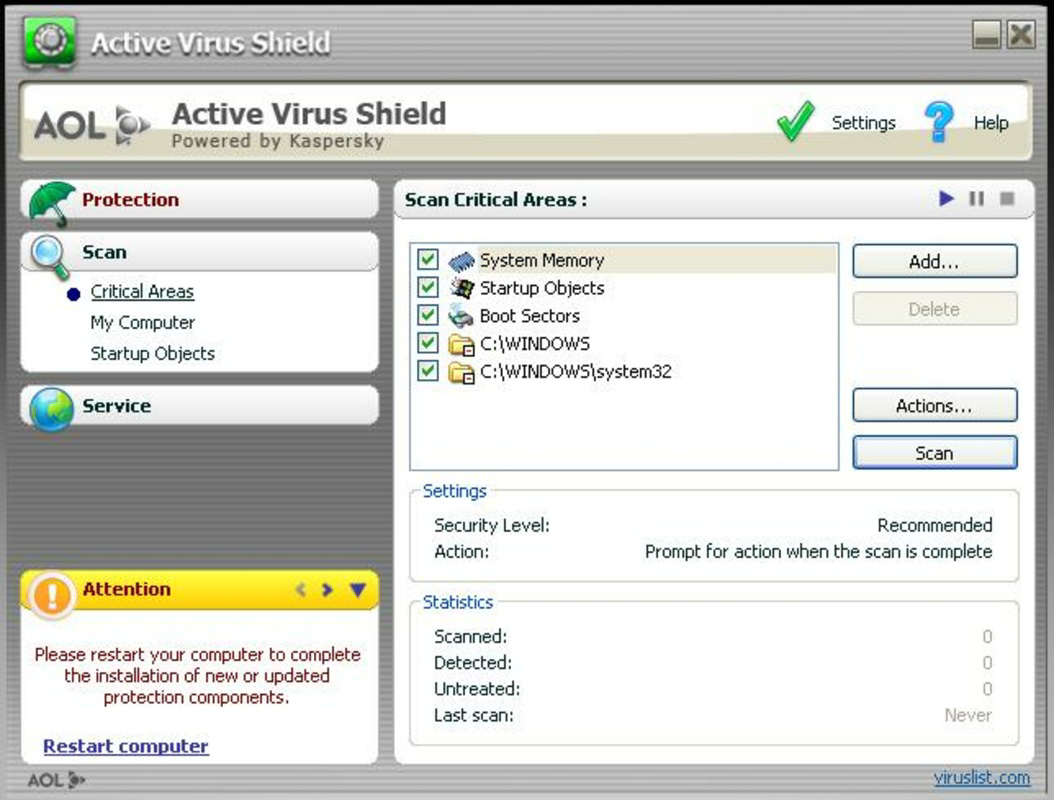Click the Last scan Never value
Viewport: 1054px width, 800px height.
click(968, 715)
